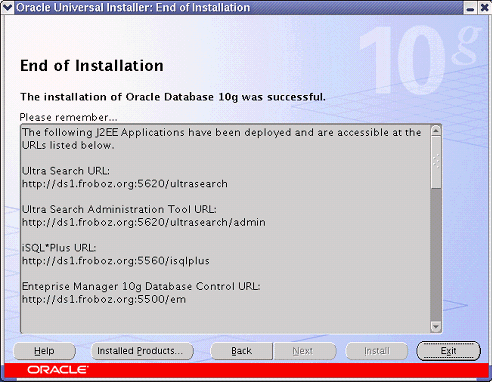Click 'Enteprise Manager 10g Database Control URL:' label

pyautogui.click(x=141, y=286)
